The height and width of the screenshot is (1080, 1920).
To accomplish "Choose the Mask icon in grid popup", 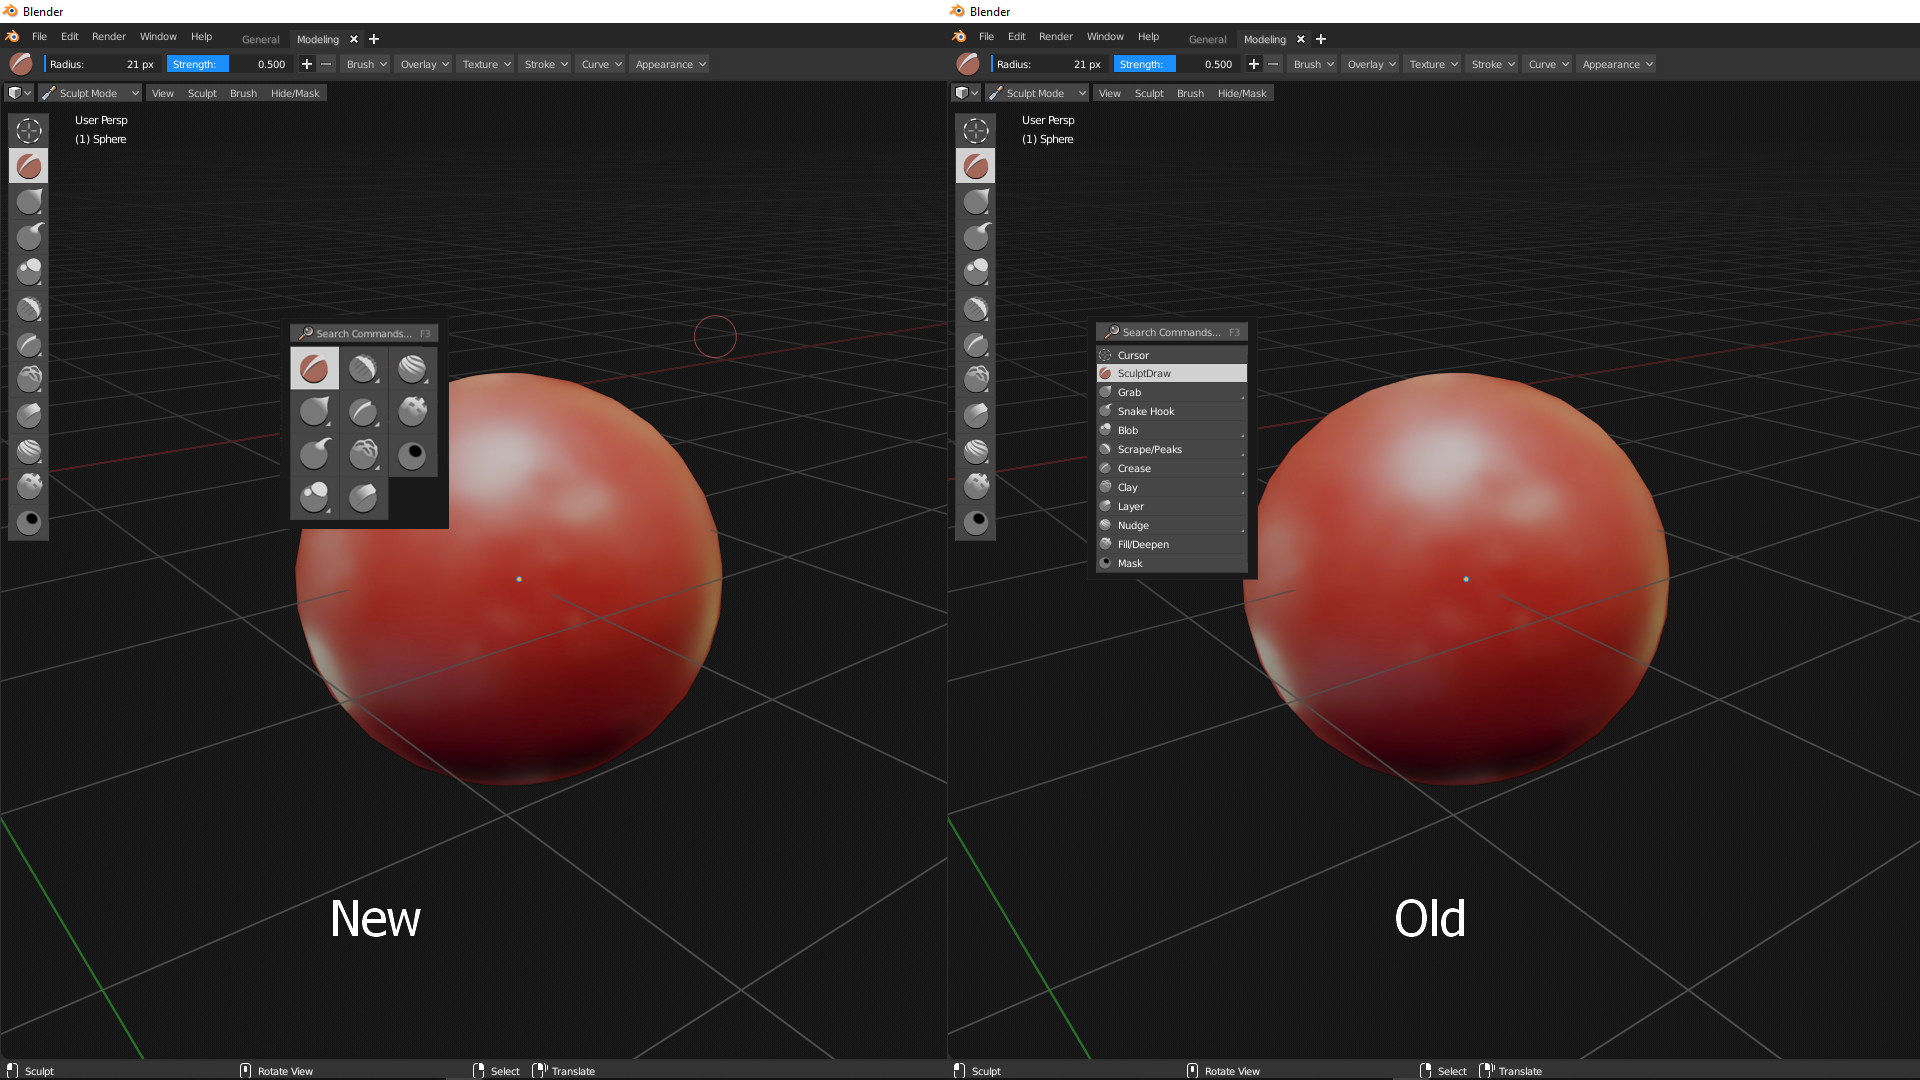I will pyautogui.click(x=412, y=455).
